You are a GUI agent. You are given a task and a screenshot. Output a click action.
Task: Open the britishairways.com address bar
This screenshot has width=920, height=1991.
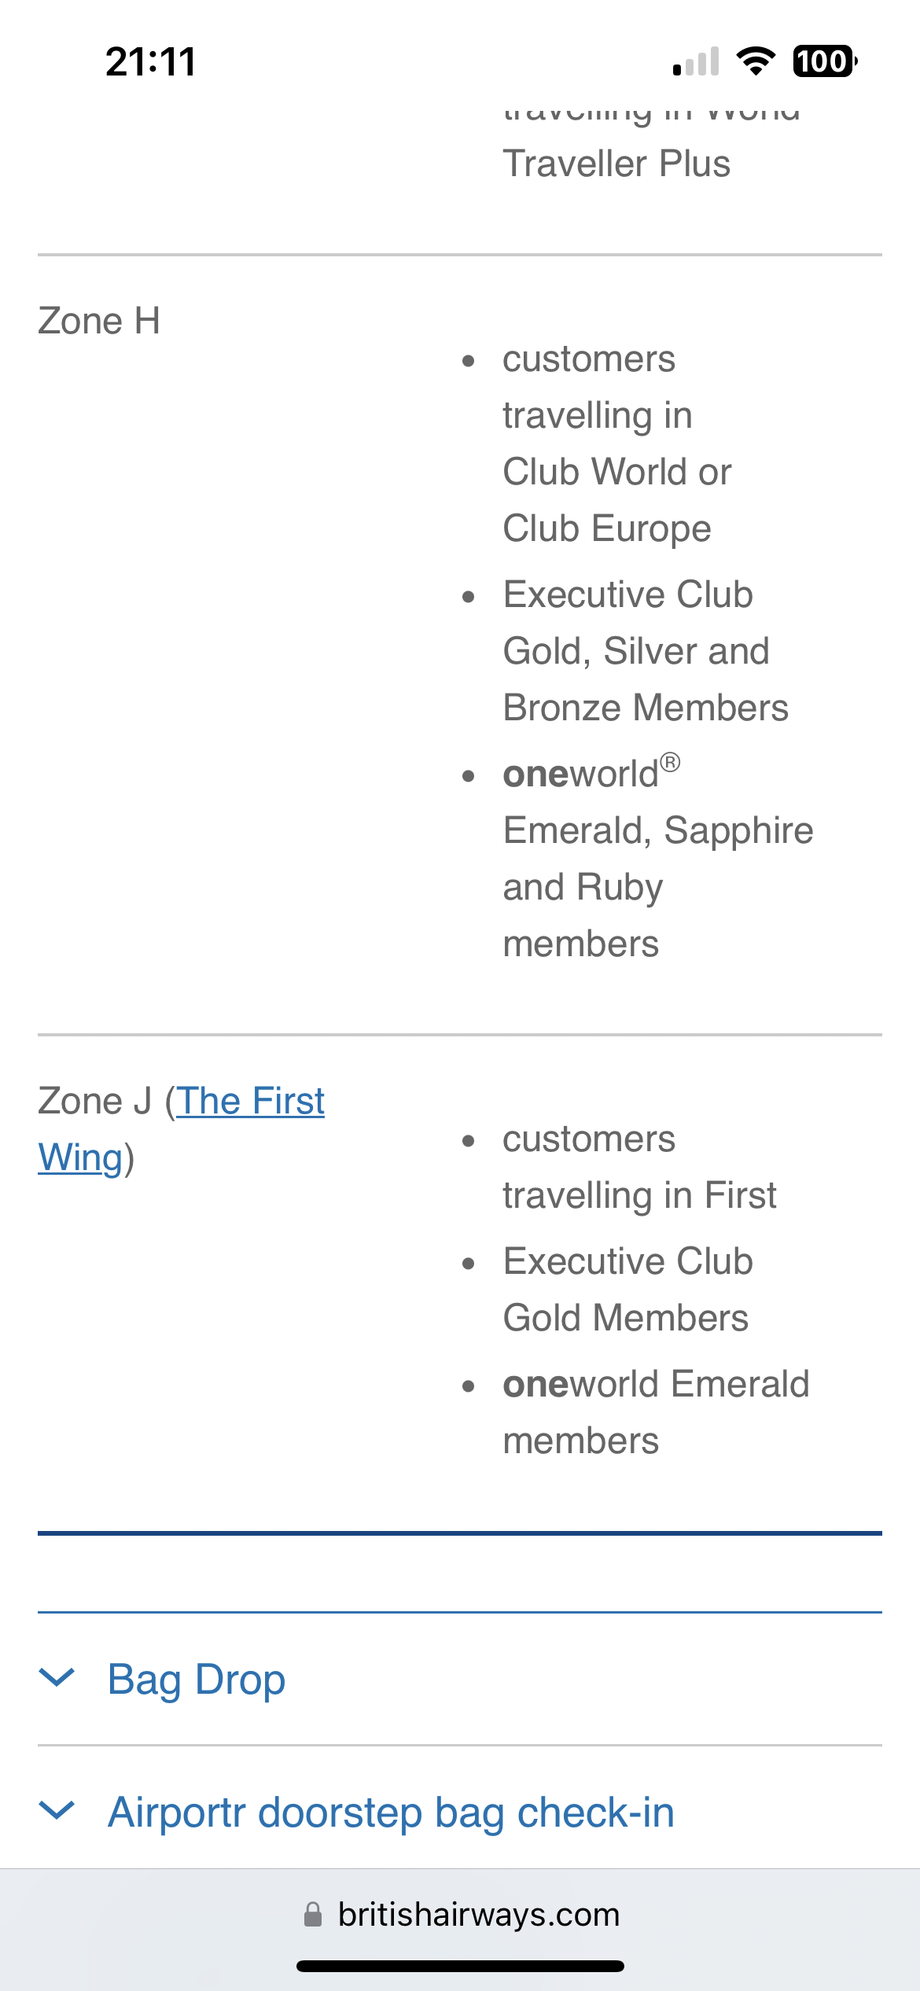point(478,1914)
